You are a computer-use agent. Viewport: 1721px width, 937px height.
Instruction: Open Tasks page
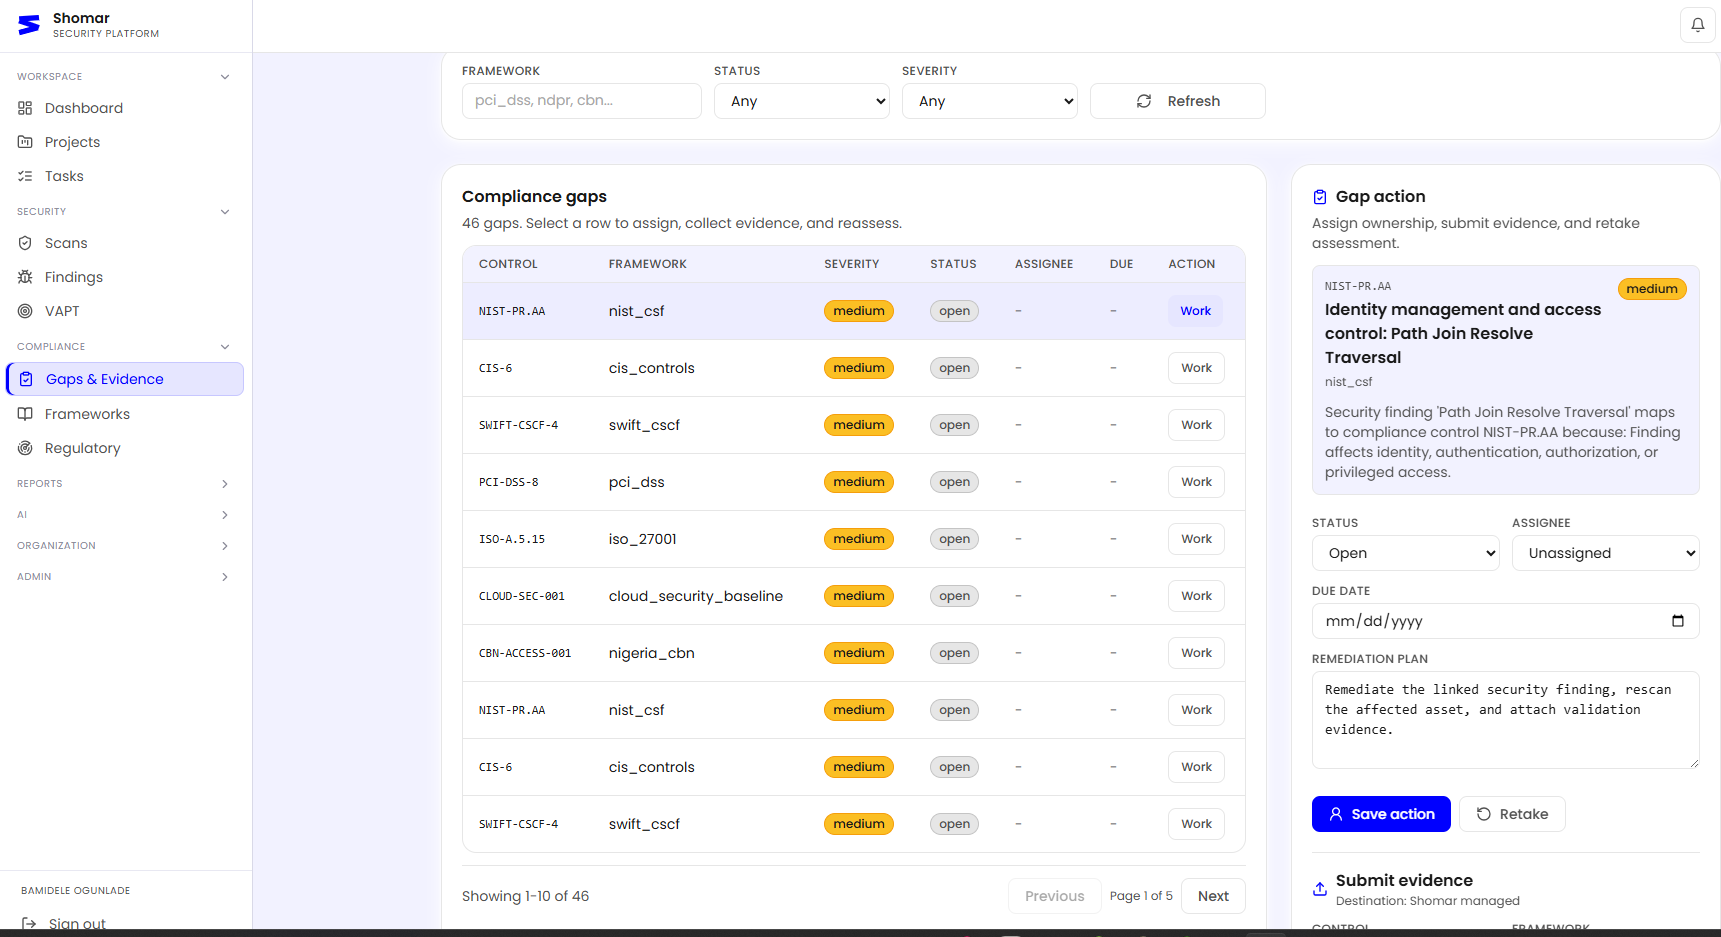125,176
